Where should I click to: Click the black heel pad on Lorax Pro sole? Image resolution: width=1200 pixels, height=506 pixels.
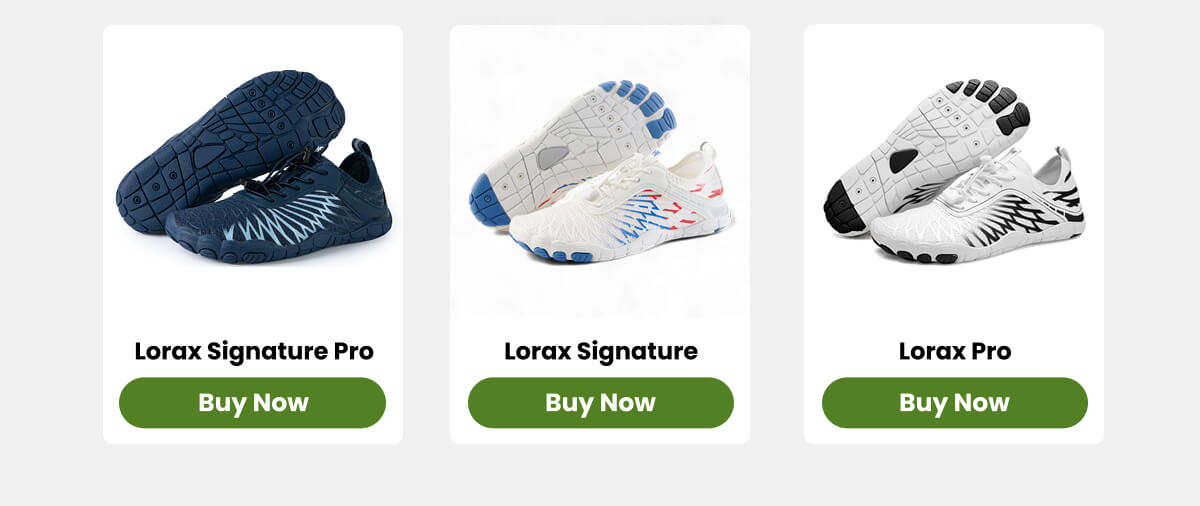[840, 205]
